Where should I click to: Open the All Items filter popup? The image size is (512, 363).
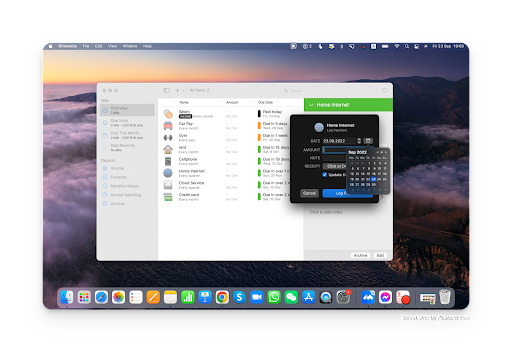(x=199, y=90)
